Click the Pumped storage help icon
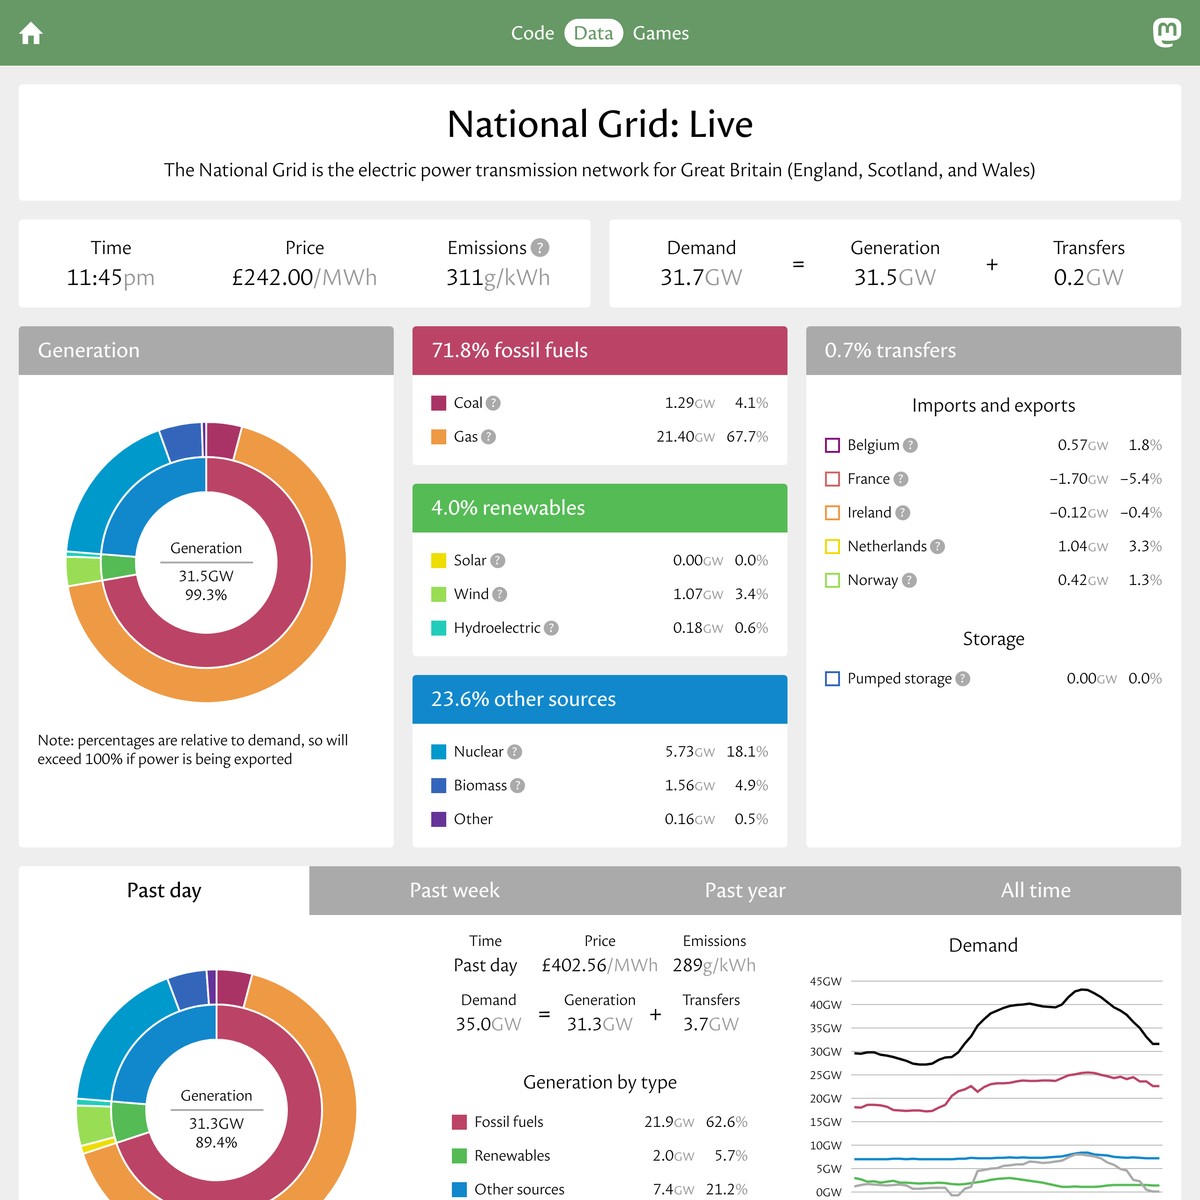The image size is (1200, 1200). pos(963,678)
